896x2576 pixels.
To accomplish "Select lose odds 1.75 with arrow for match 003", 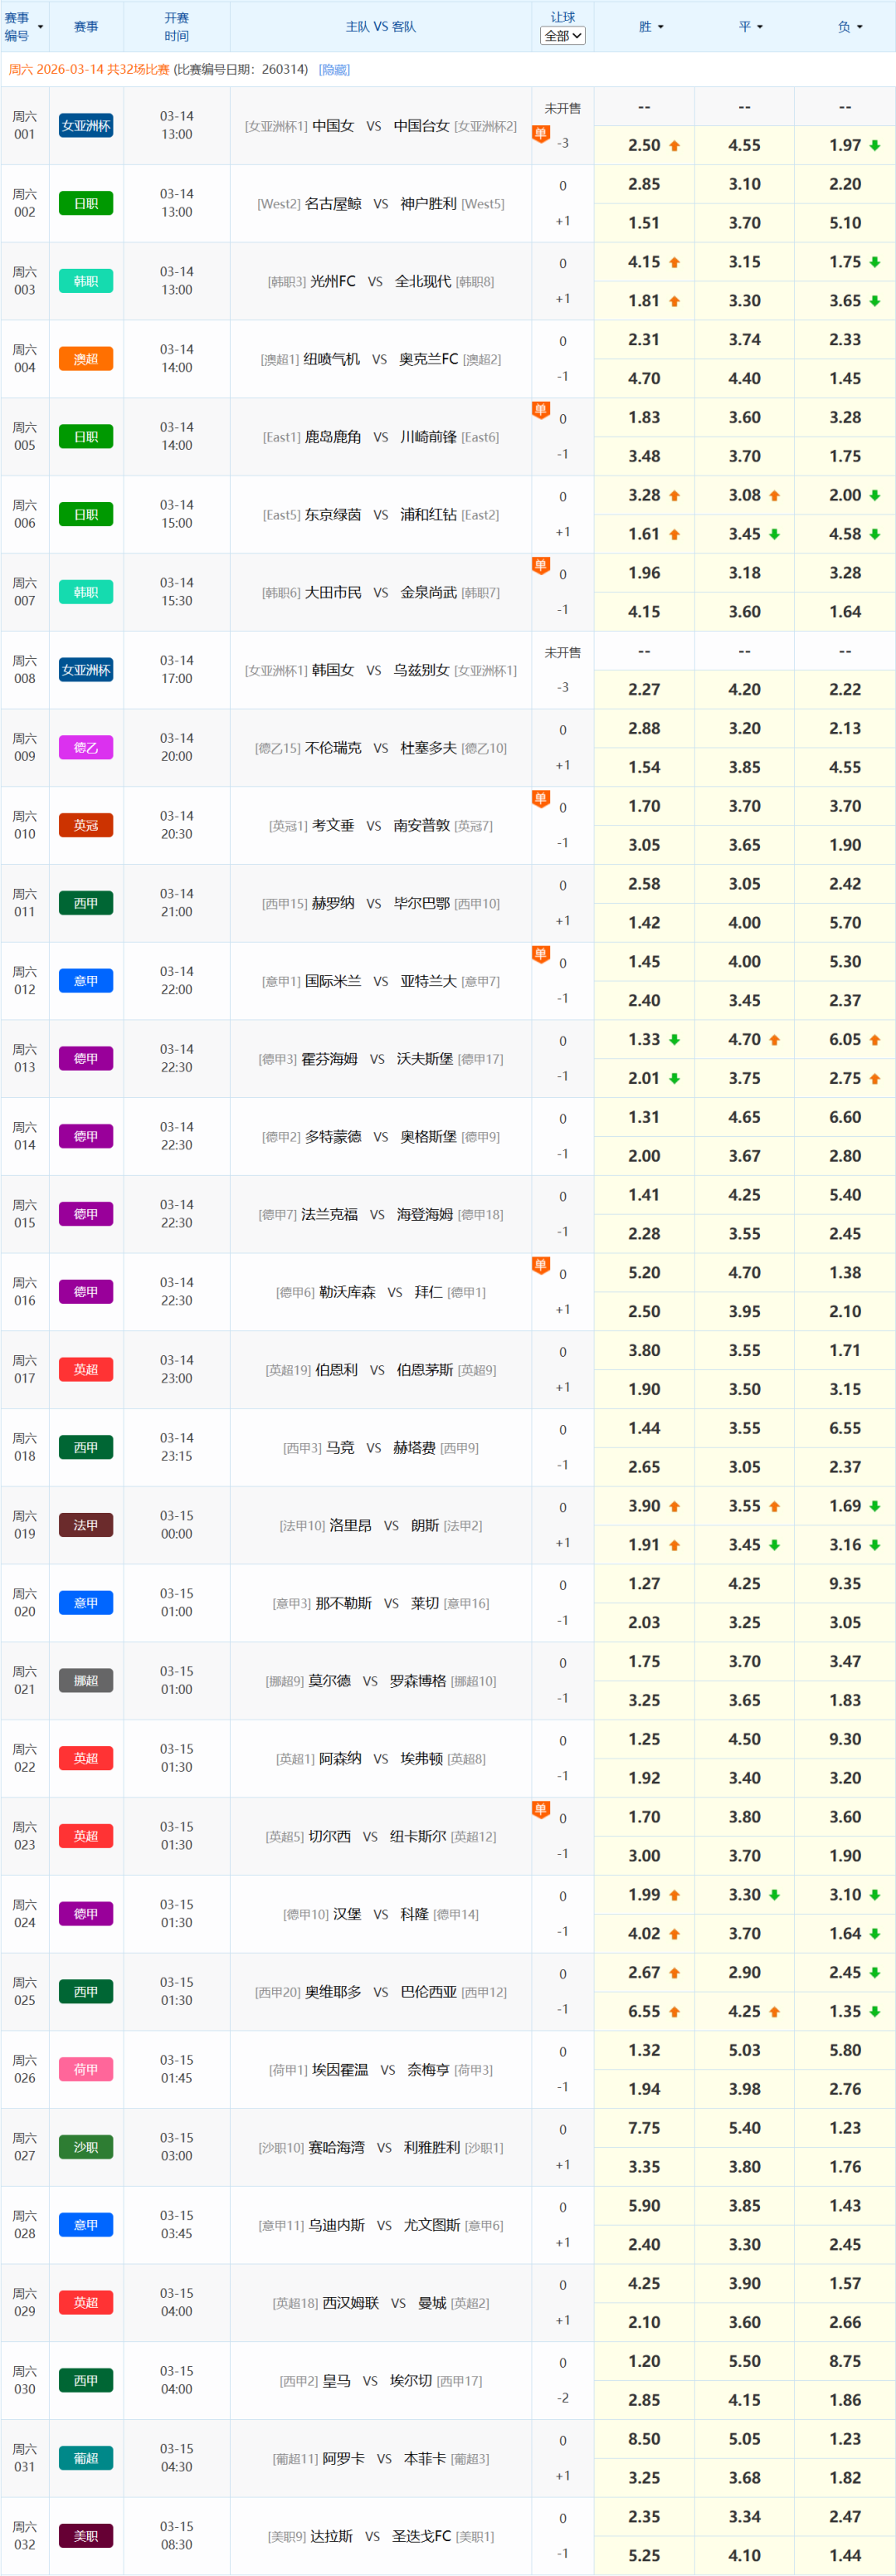I will [845, 262].
